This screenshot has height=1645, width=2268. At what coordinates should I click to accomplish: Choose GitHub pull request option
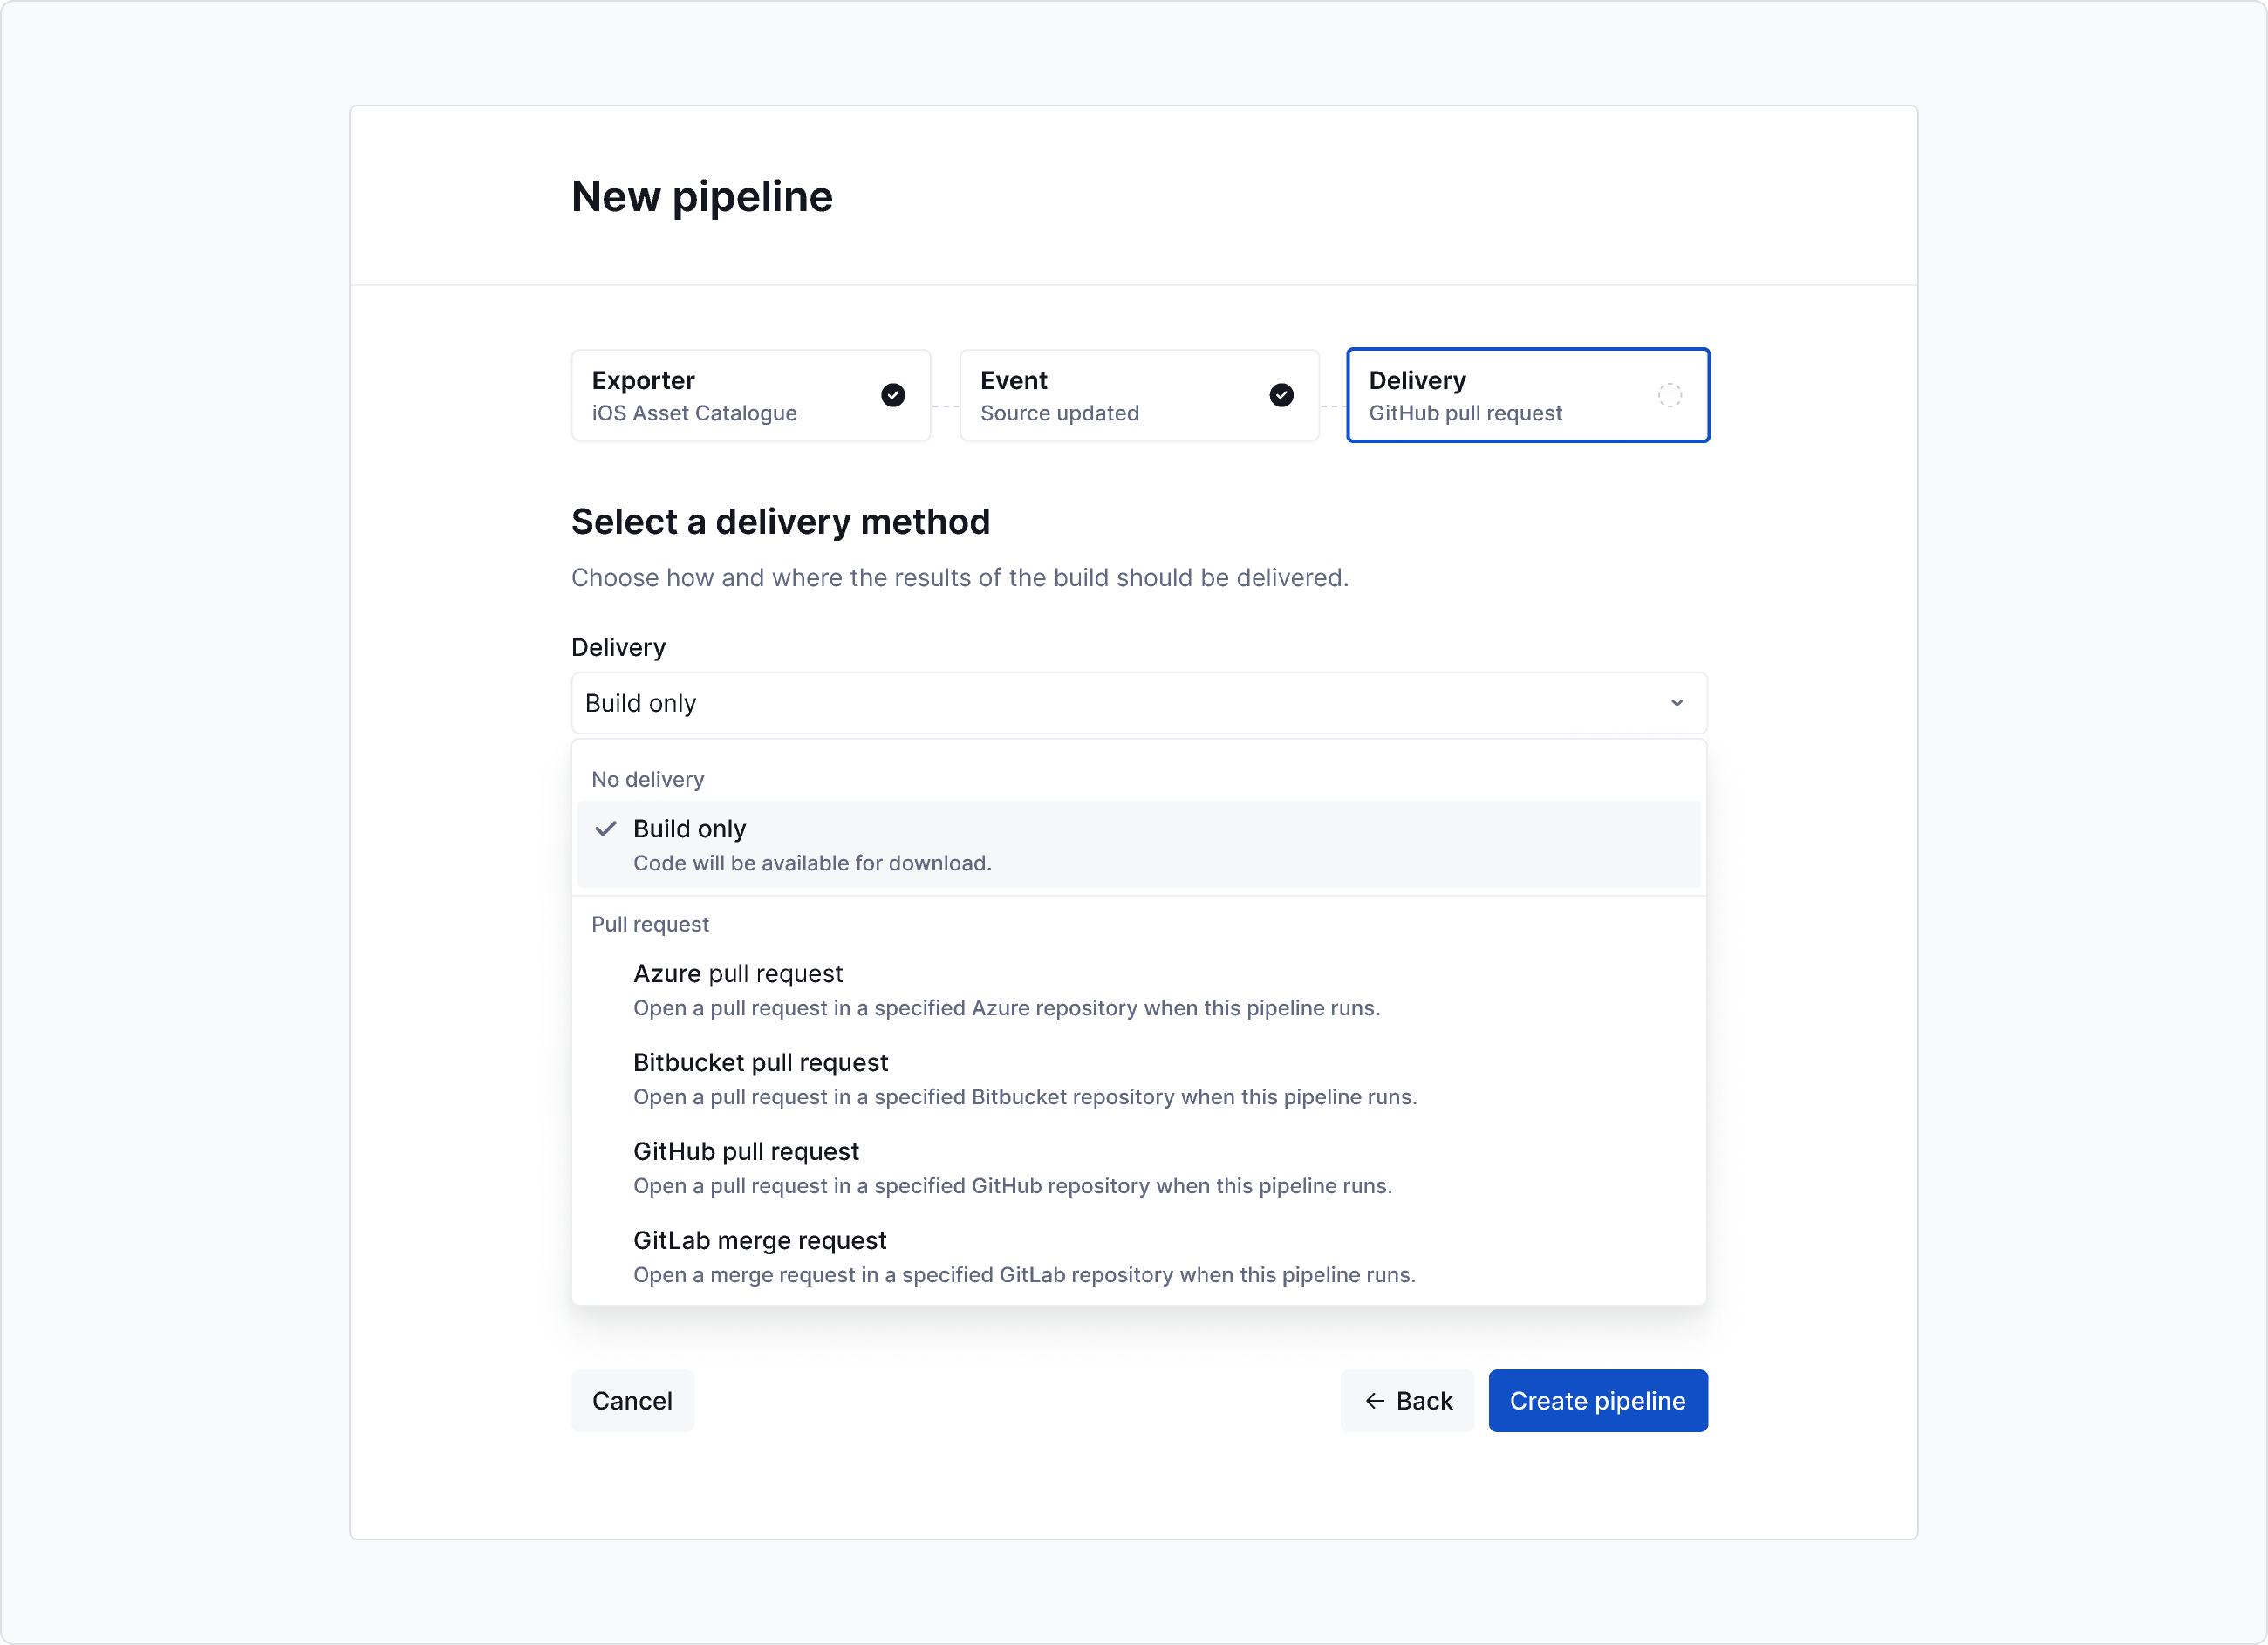[x=1139, y=1168]
